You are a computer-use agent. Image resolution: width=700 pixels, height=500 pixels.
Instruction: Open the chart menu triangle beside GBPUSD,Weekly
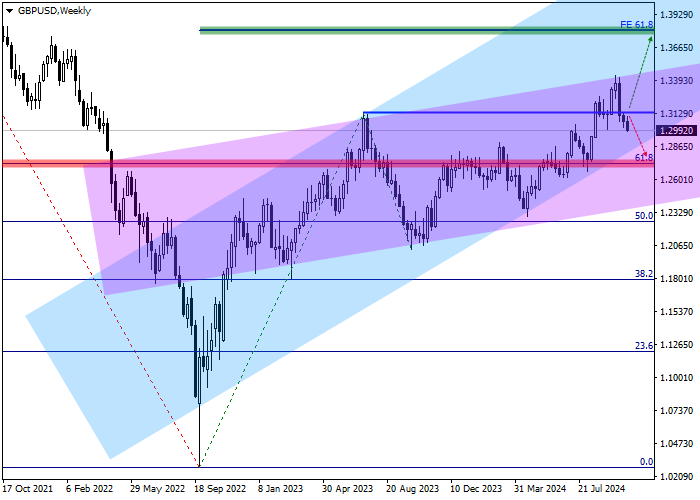point(9,11)
